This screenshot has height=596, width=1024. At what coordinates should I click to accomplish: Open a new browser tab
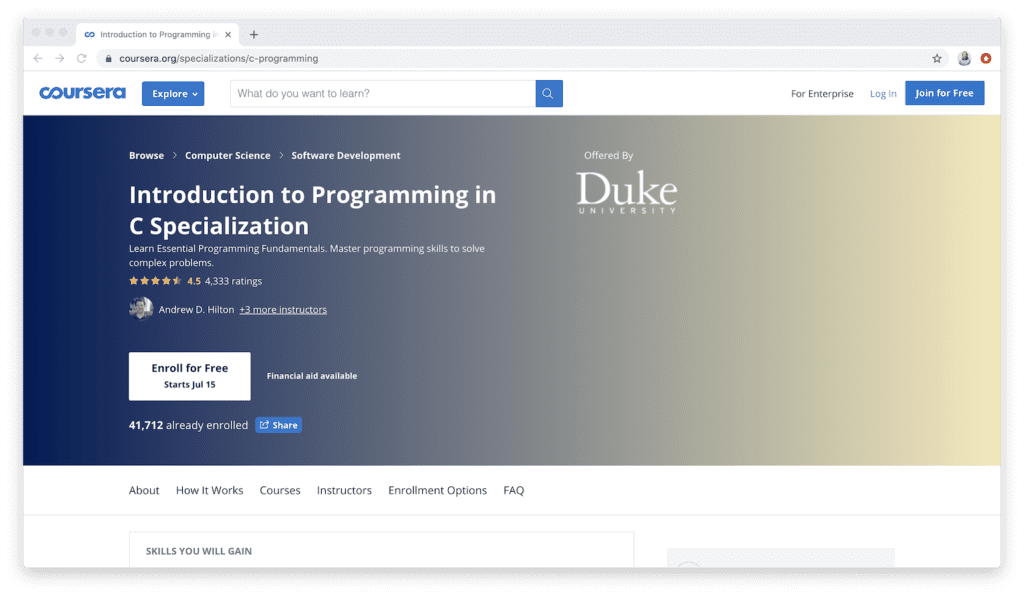253,35
